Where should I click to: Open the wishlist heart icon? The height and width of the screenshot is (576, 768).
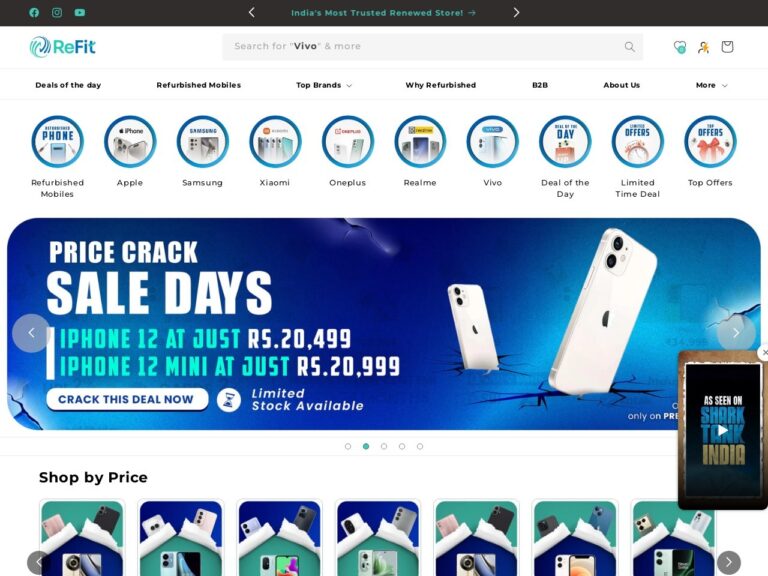click(x=679, y=47)
